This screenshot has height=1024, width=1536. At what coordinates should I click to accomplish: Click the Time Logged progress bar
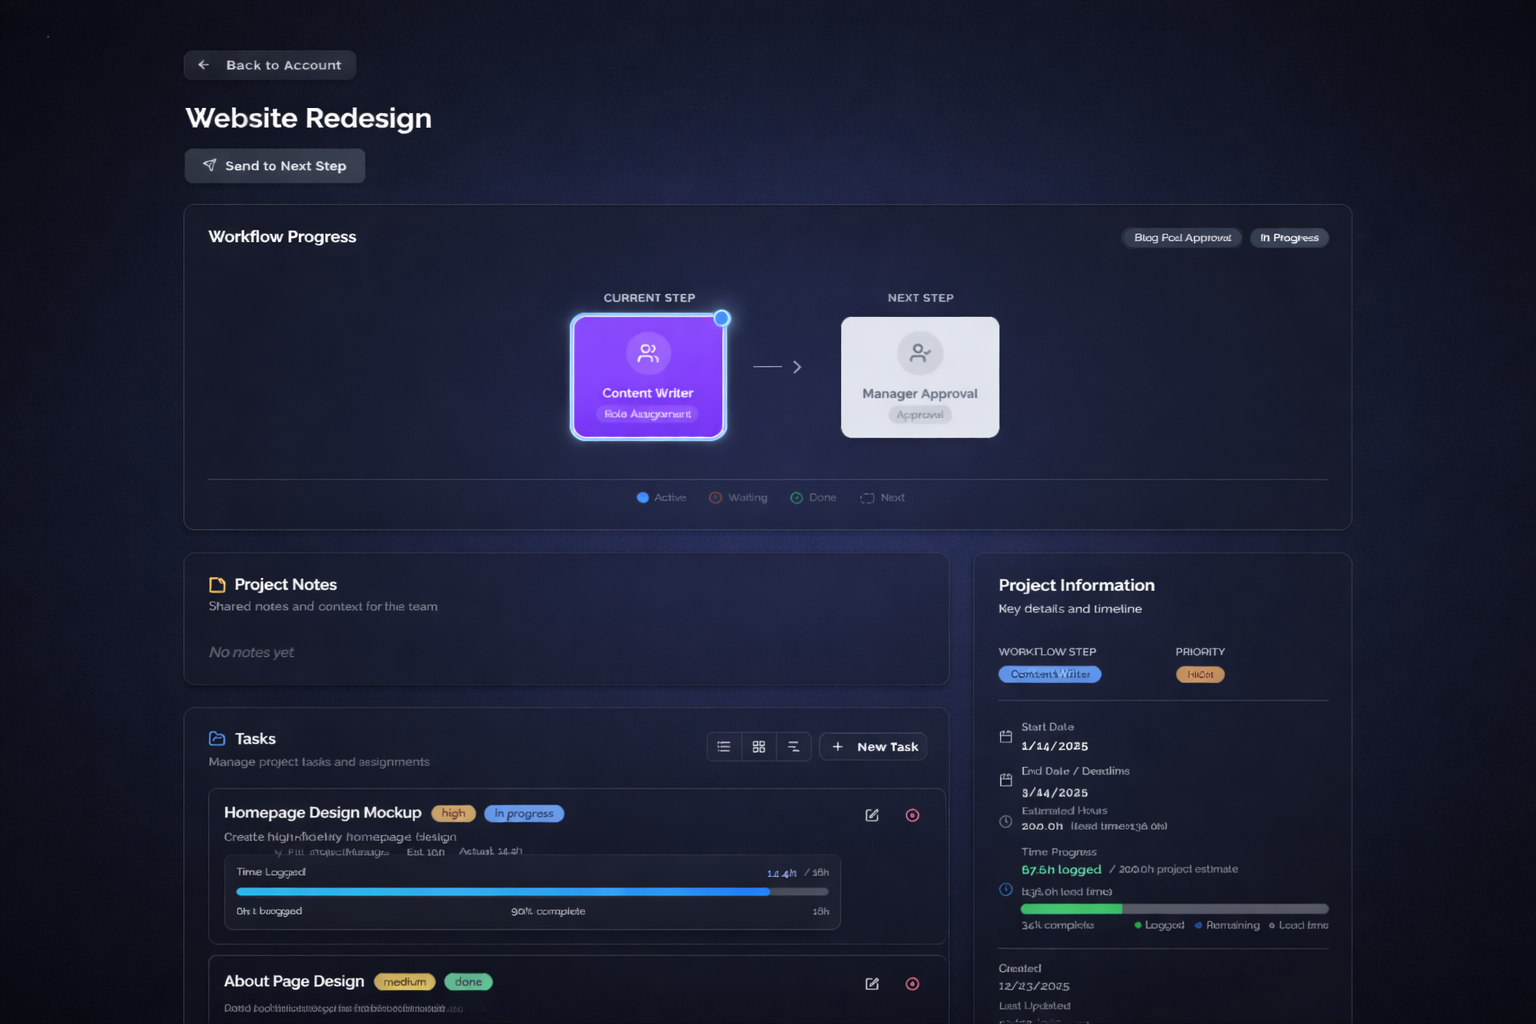point(532,891)
